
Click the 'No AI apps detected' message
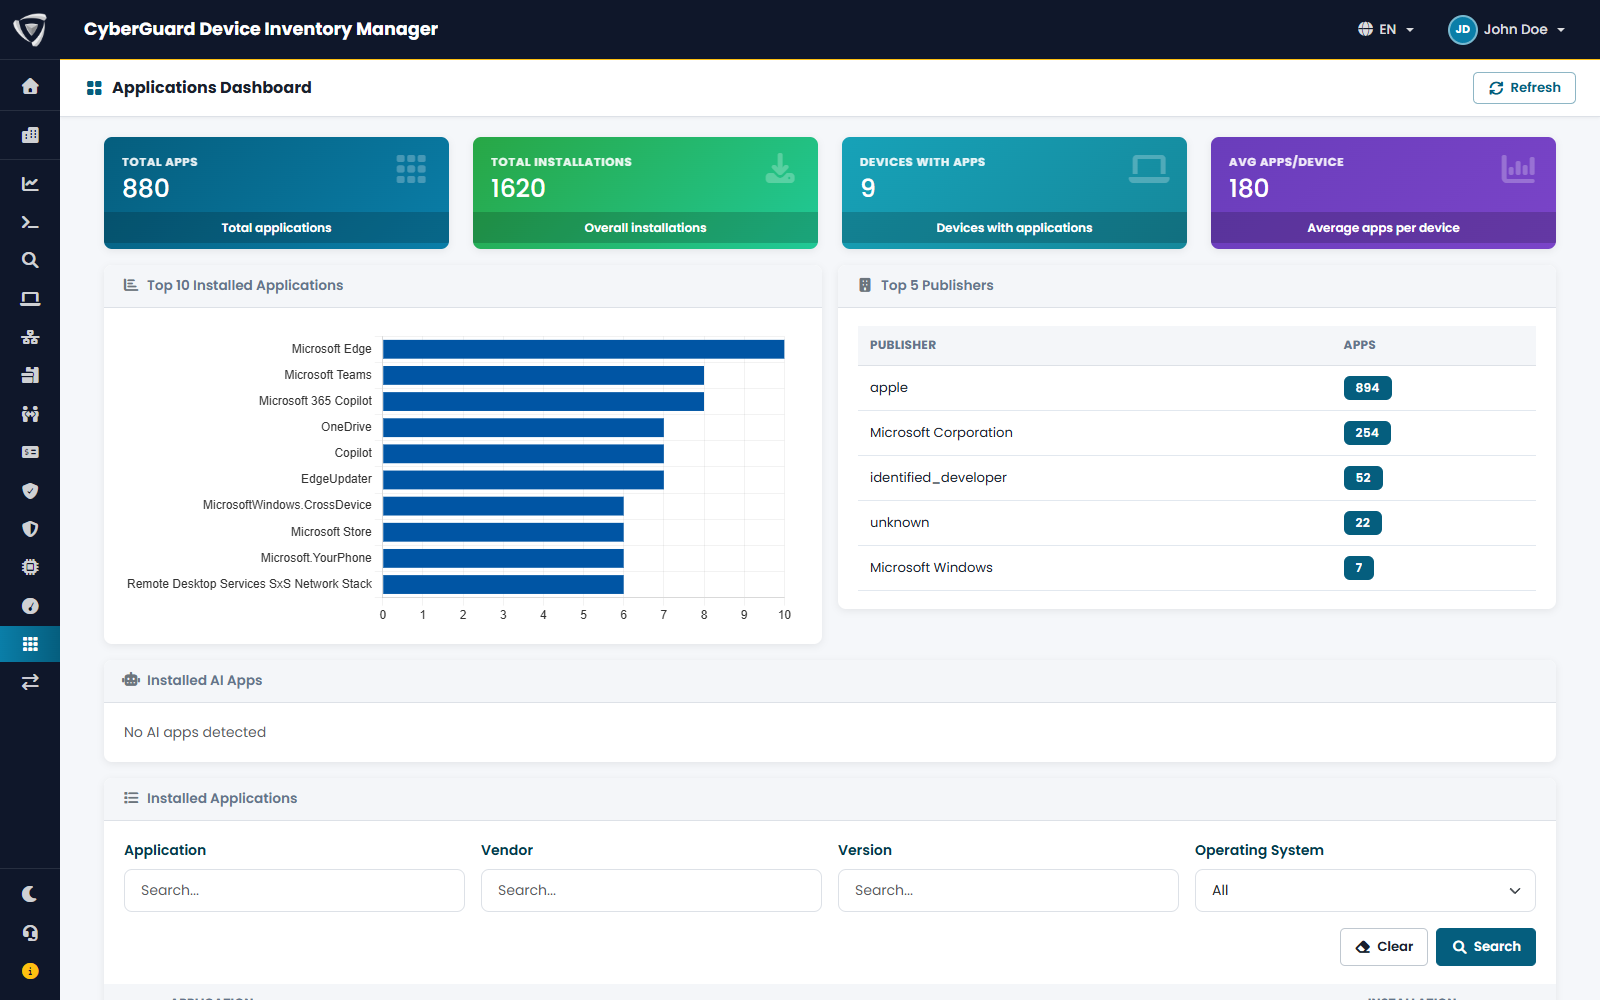click(195, 732)
